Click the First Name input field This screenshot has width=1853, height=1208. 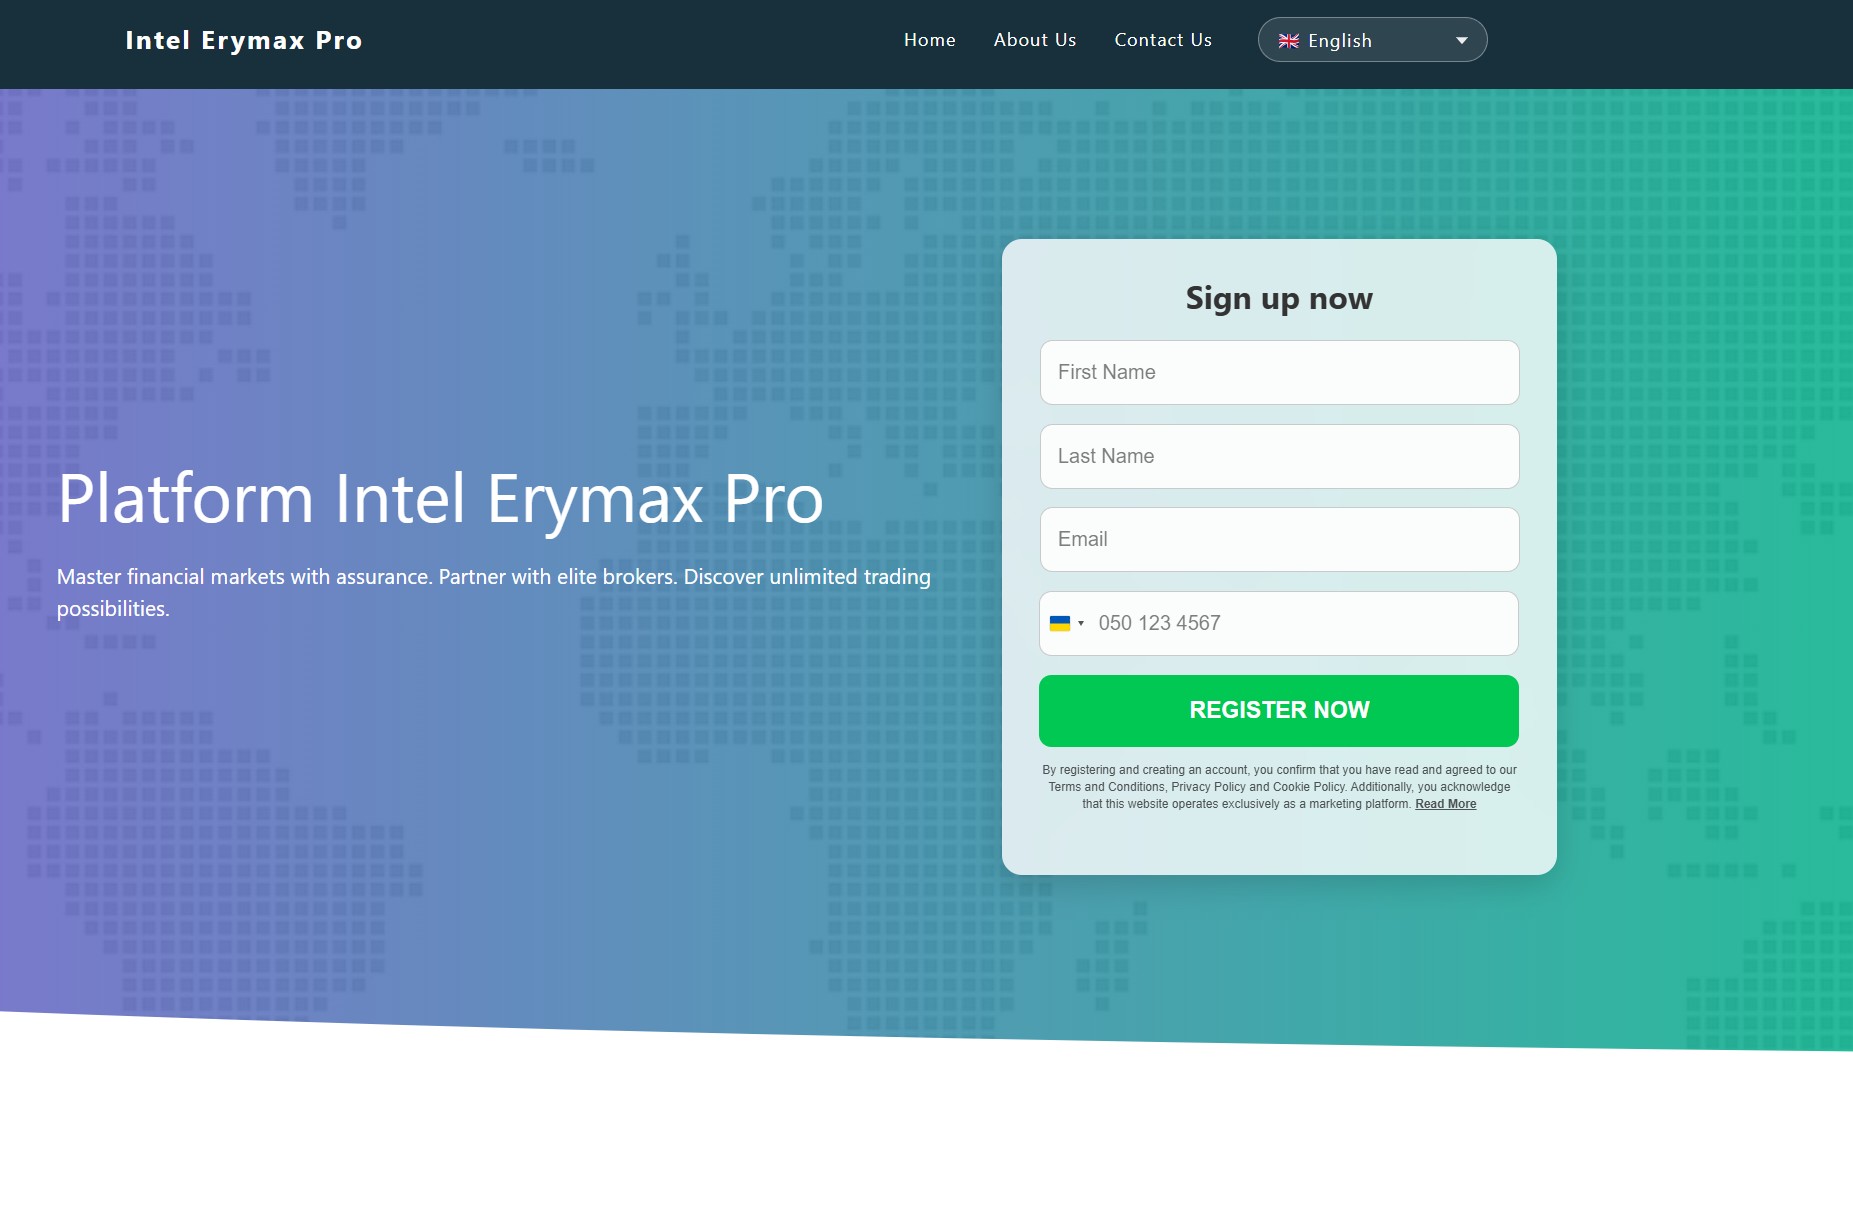(1279, 371)
